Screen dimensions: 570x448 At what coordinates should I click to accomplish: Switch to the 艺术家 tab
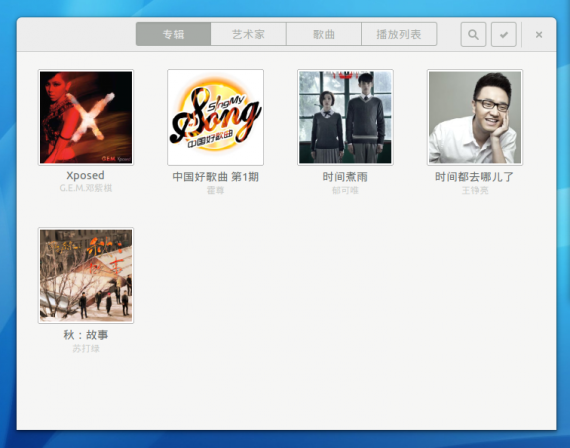[x=249, y=34]
